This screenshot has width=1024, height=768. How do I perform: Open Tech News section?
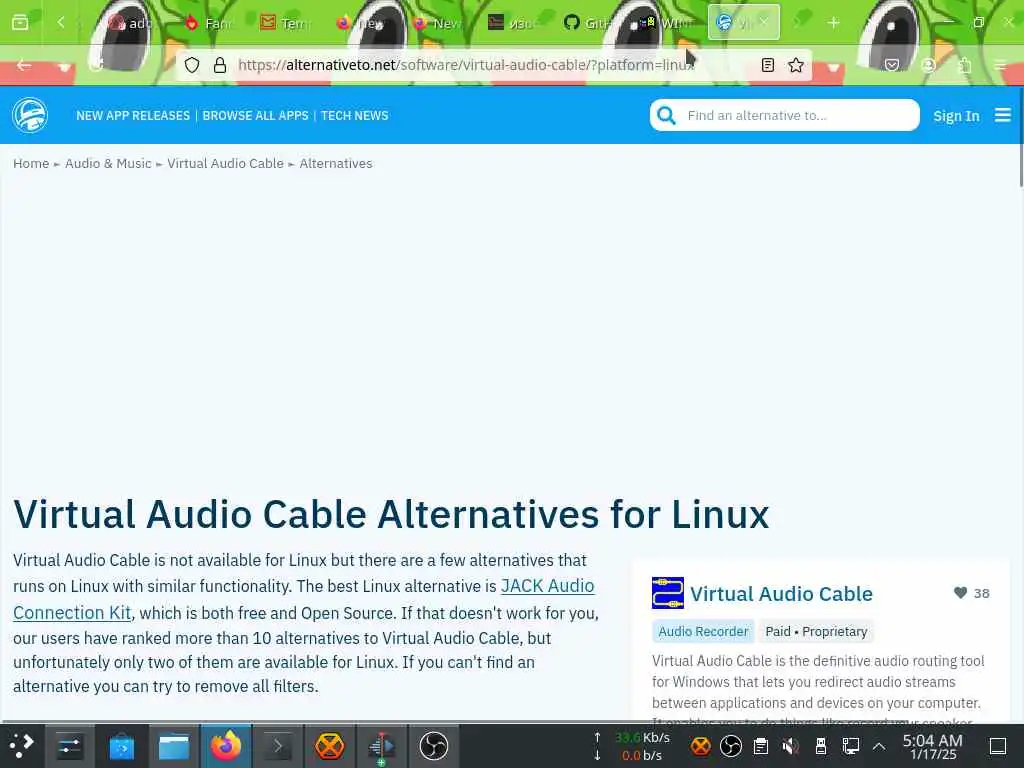tap(355, 116)
